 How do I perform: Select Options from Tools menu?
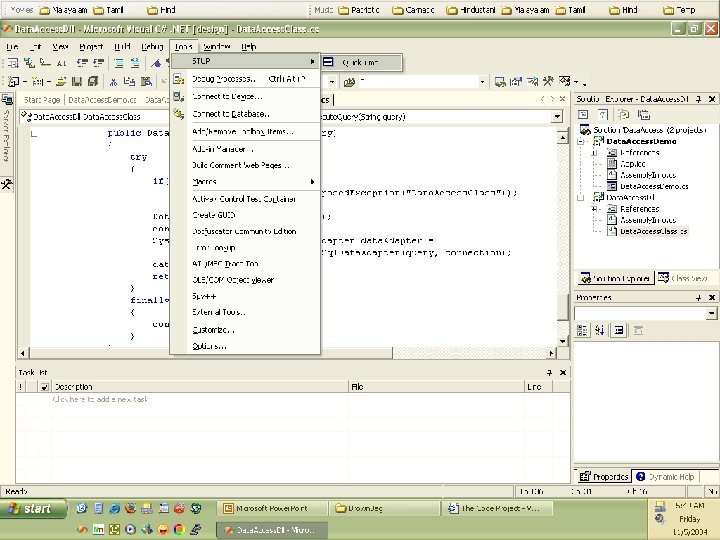pos(210,346)
